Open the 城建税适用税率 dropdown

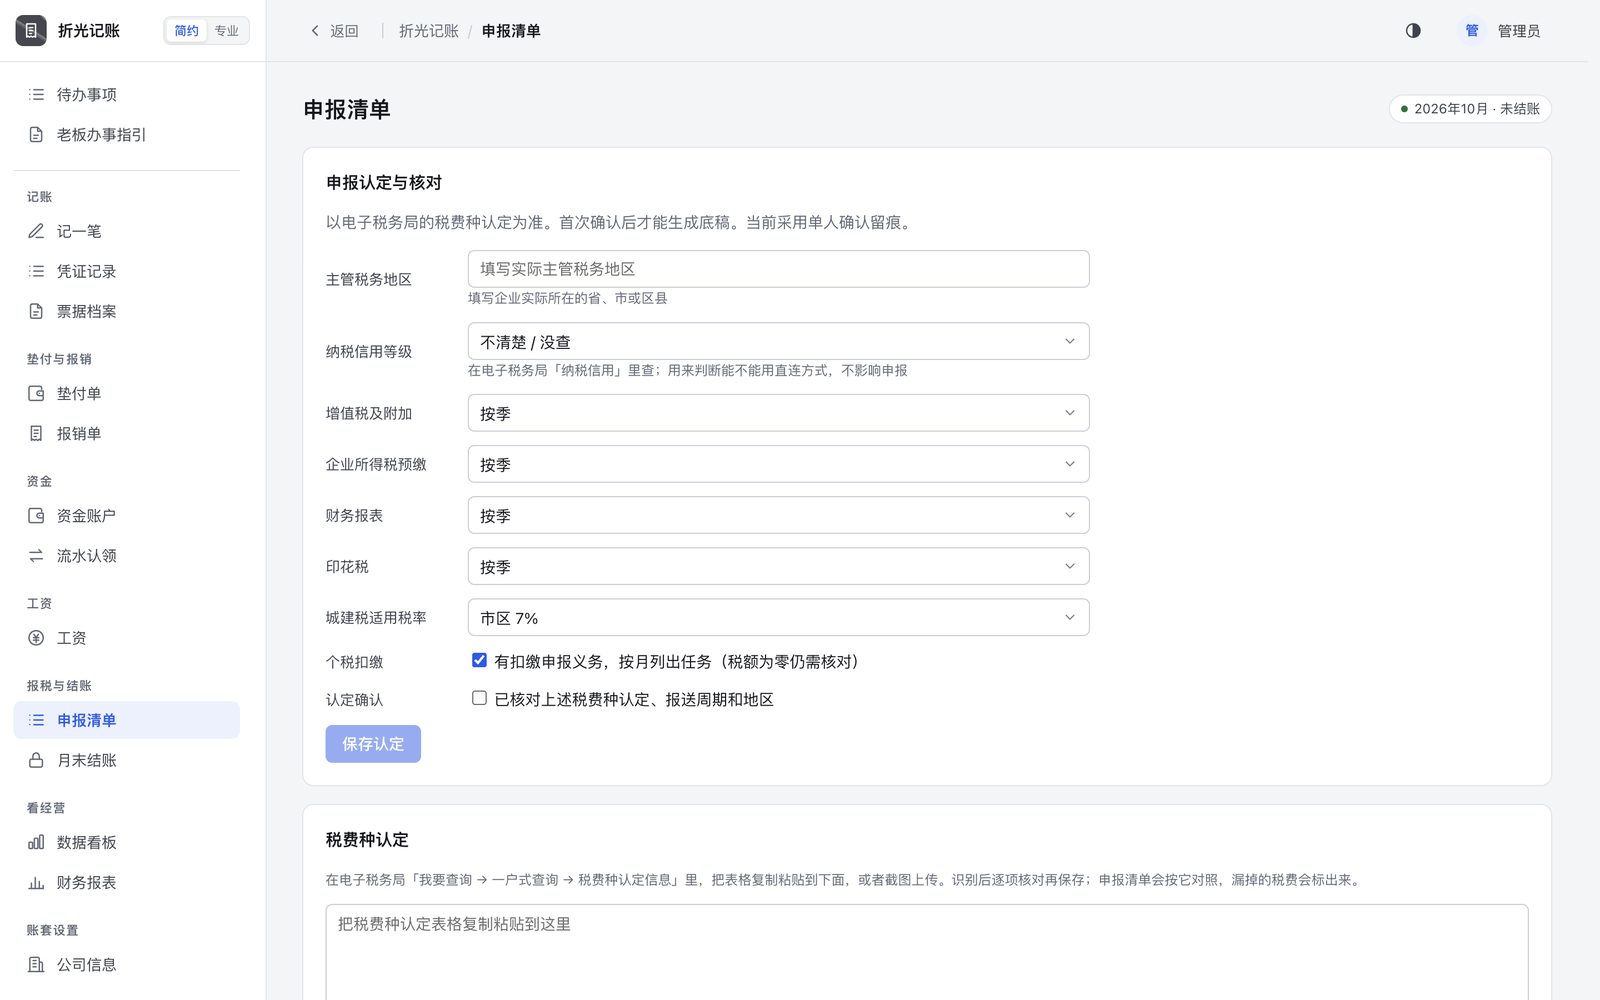click(x=778, y=617)
